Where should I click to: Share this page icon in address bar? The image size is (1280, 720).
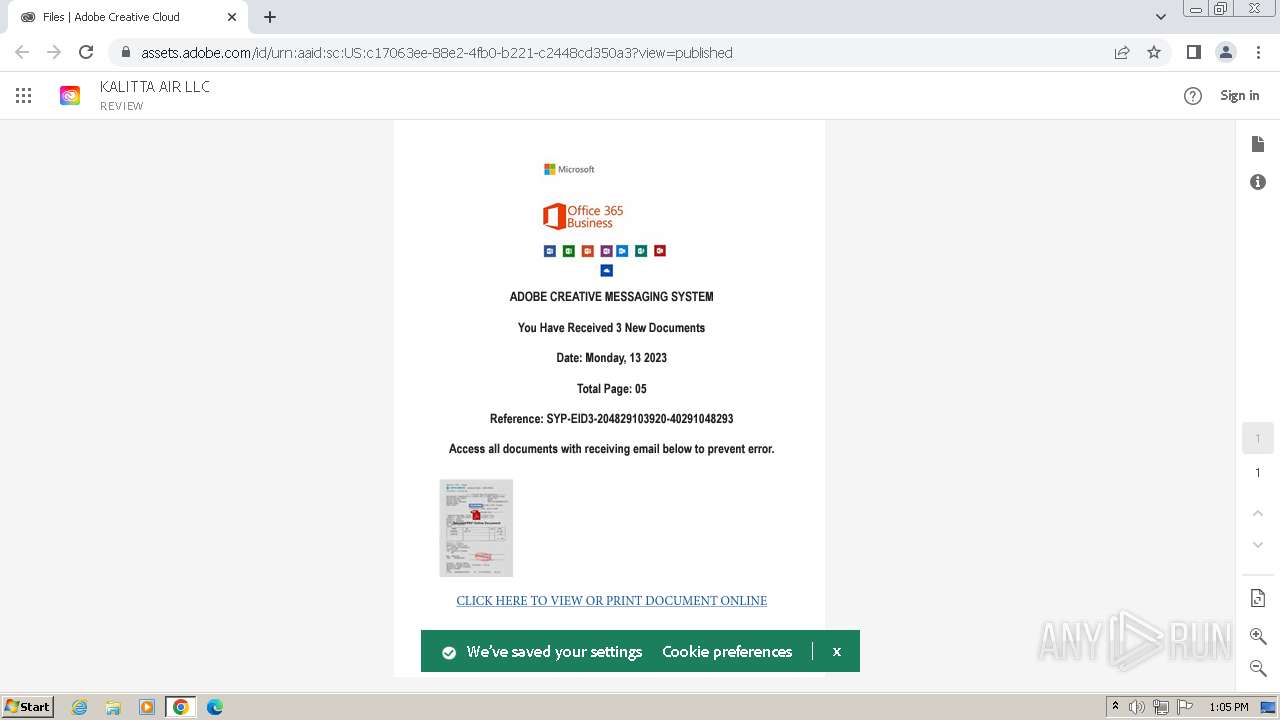coord(1122,53)
